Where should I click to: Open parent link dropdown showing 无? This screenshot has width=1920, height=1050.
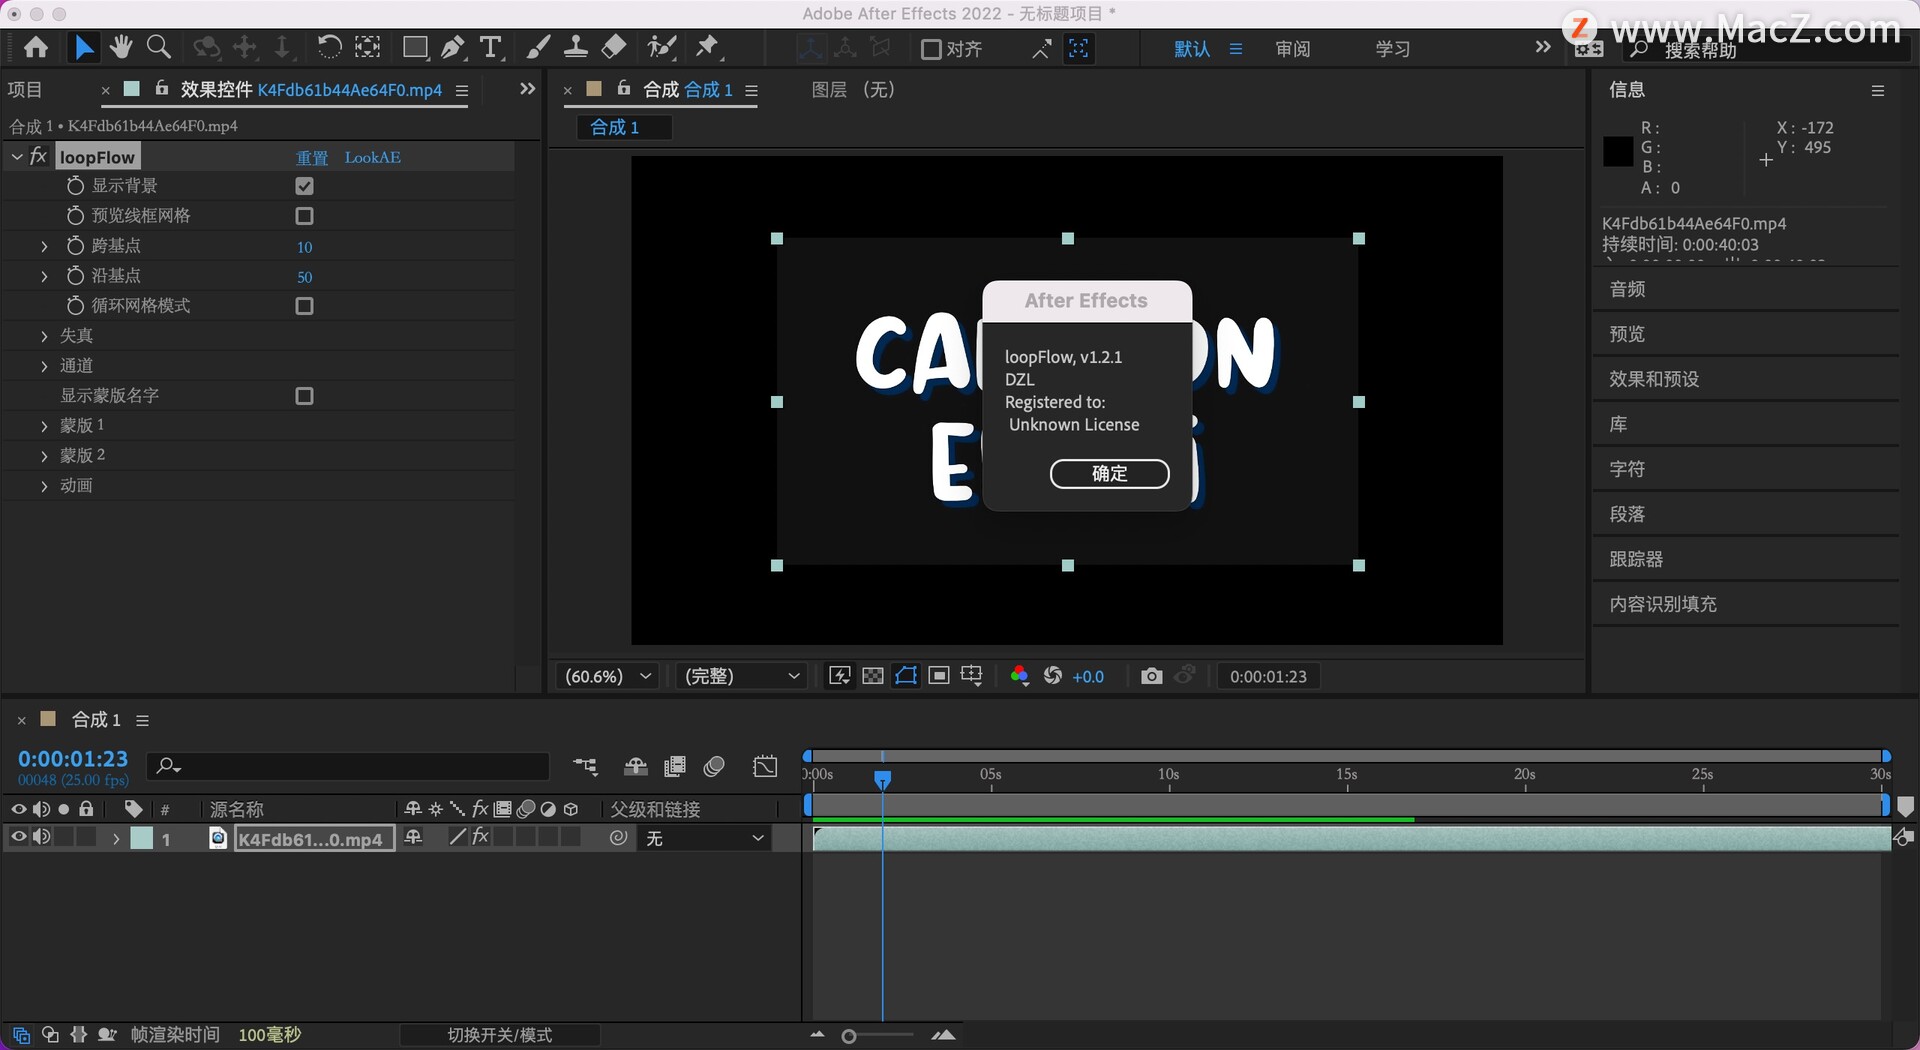(x=705, y=838)
